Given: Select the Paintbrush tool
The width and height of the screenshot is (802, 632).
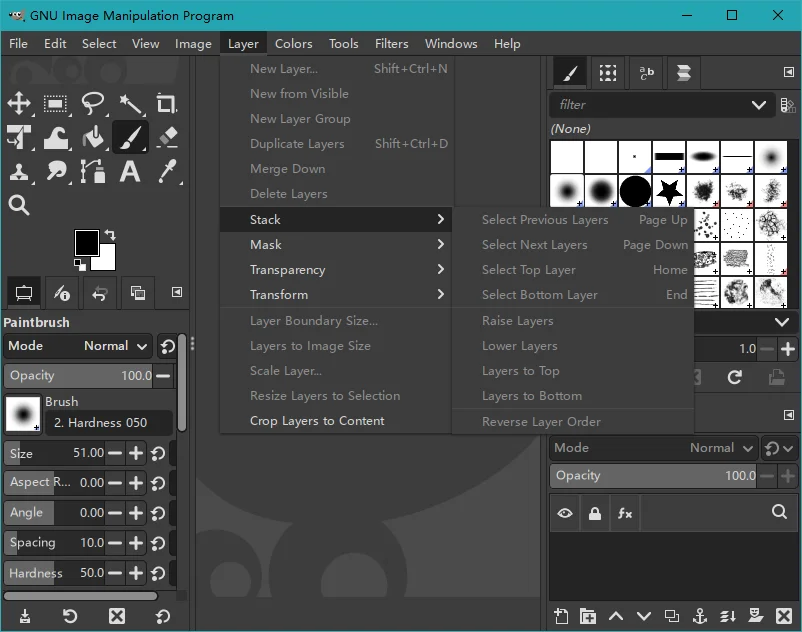Looking at the screenshot, I should click(130, 137).
